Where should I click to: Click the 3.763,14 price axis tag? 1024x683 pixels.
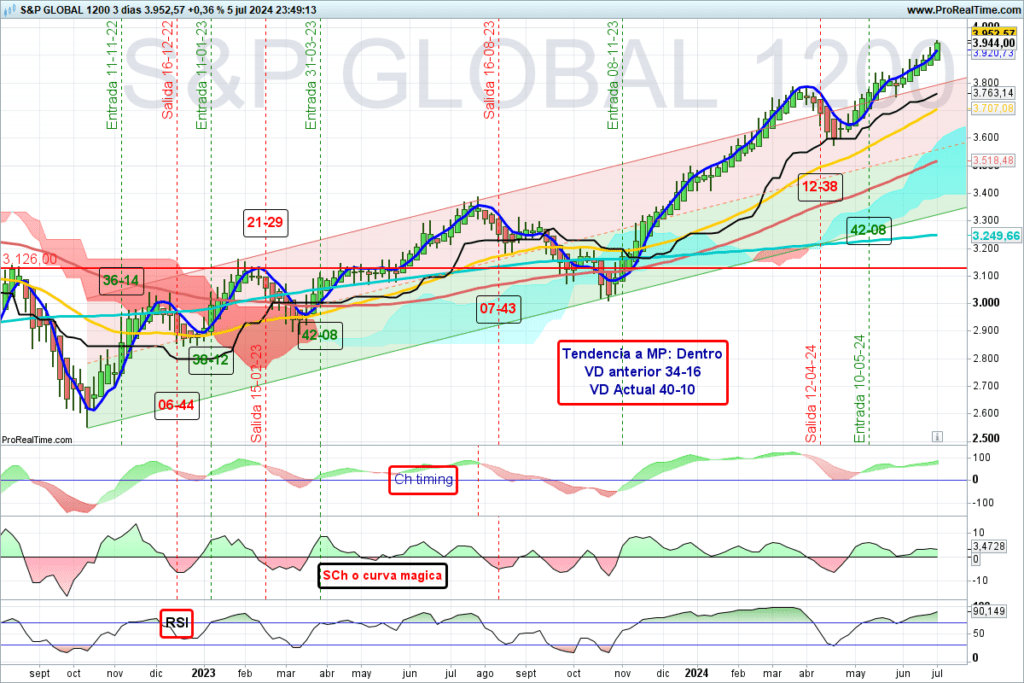tap(993, 93)
